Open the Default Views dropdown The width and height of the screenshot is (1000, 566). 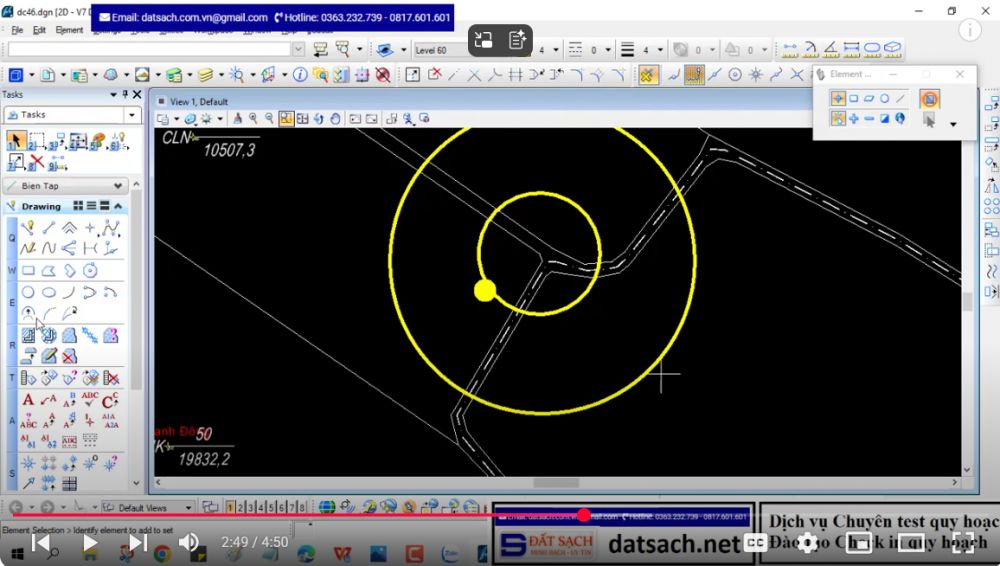[188, 508]
